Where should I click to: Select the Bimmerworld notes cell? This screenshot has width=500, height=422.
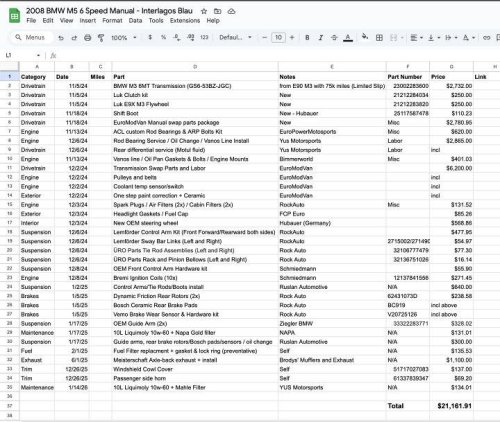click(332, 159)
